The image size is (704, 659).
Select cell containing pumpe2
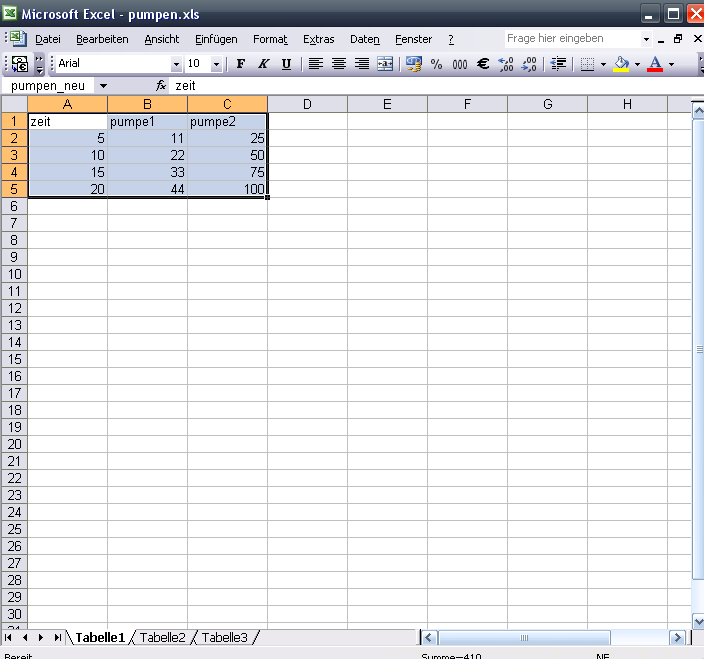click(227, 122)
